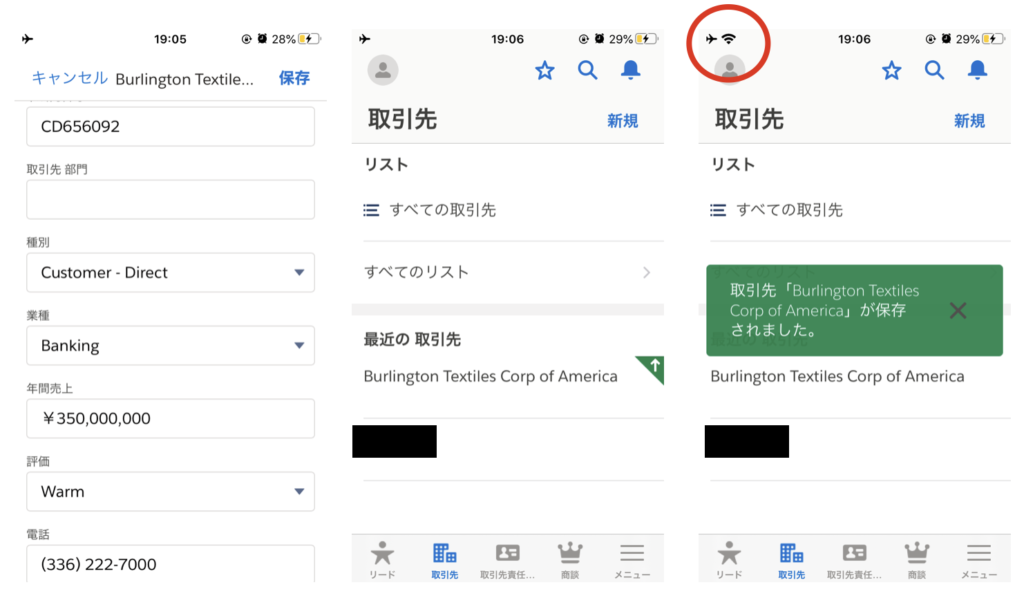Tap the favorites star in the middle screen
This screenshot has height=614, width=1024.
(545, 70)
